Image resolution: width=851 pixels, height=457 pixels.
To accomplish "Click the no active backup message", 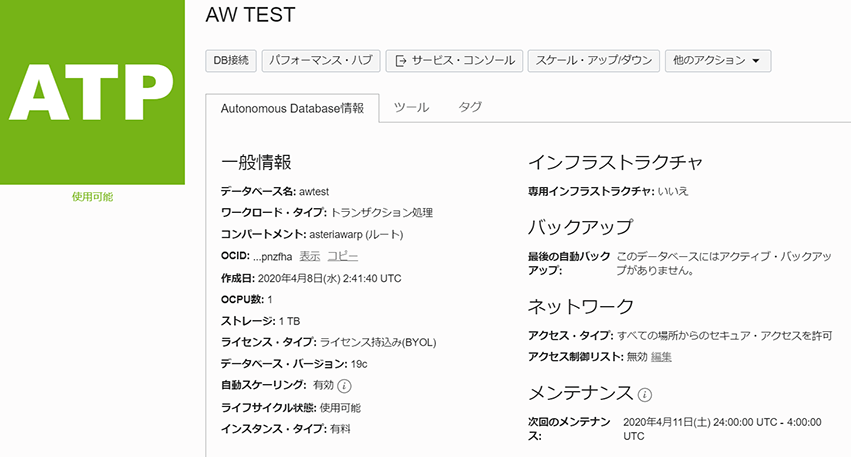I will (724, 263).
